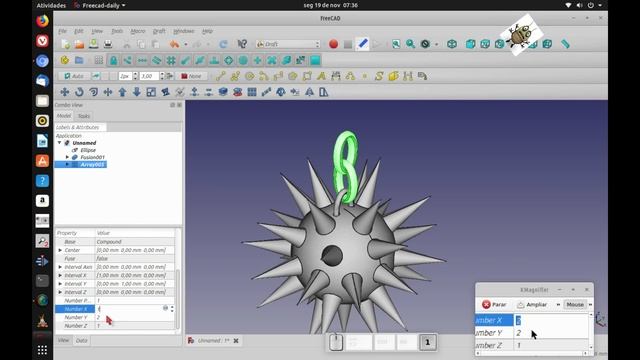
Task: Undo the last action via the orange arrow
Action: [174, 44]
